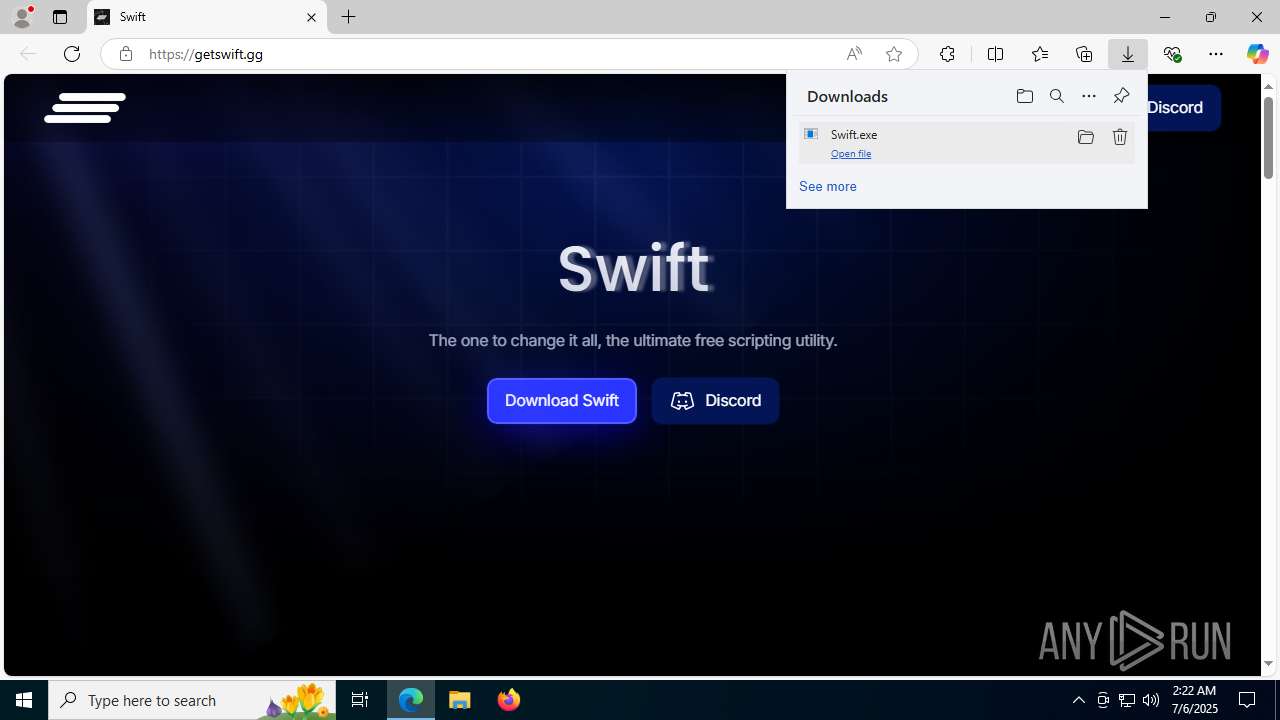Image resolution: width=1280 pixels, height=720 pixels.
Task: Click the page vertical scrollbar thumb
Action: click(x=1268, y=137)
